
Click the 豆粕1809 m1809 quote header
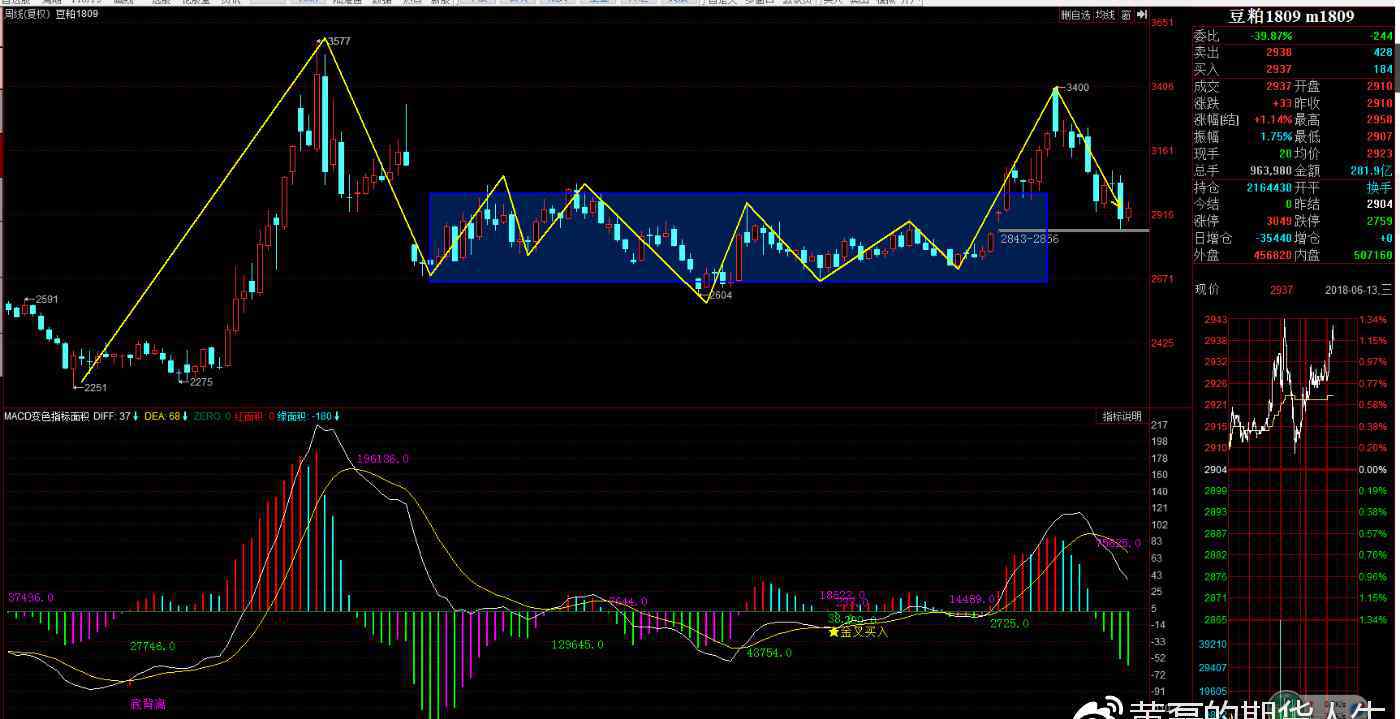1291,16
